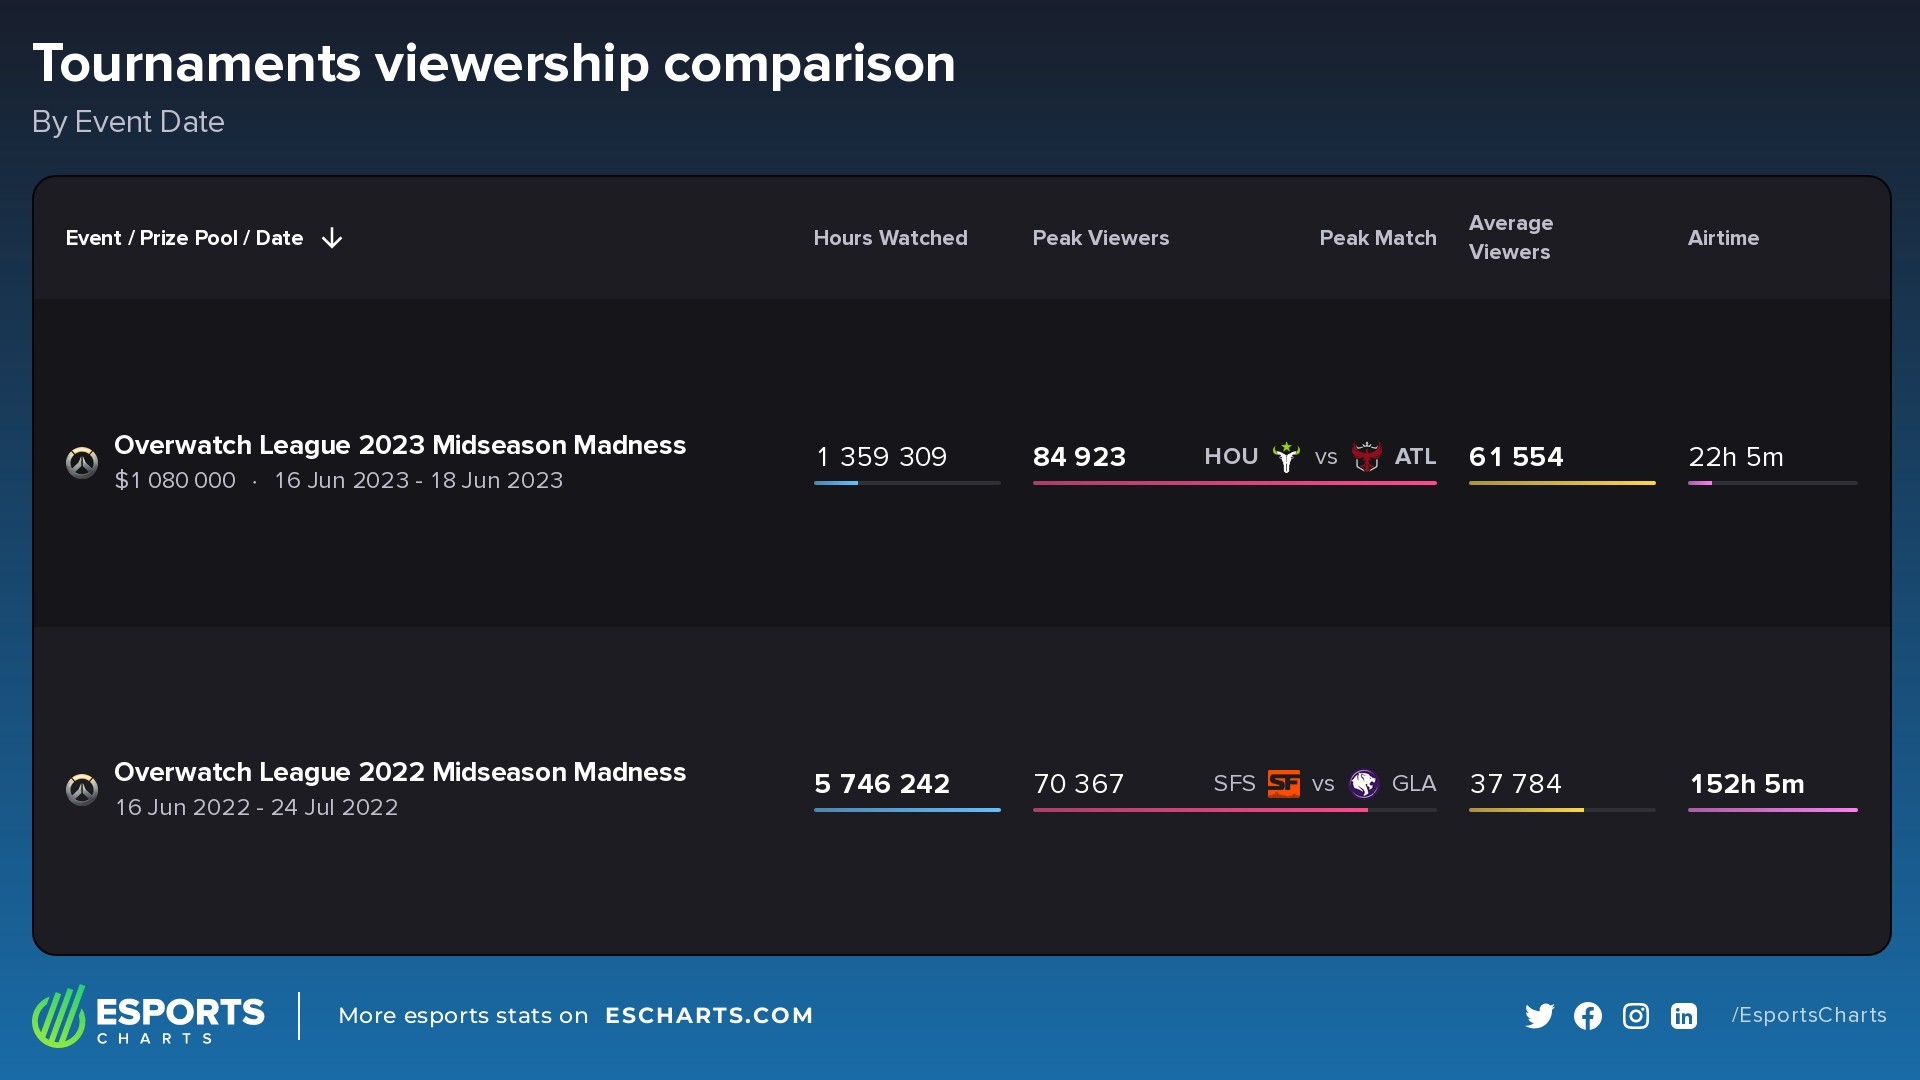The height and width of the screenshot is (1080, 1920).
Task: Click the HOU team abbreviation
Action: pyautogui.click(x=1231, y=457)
